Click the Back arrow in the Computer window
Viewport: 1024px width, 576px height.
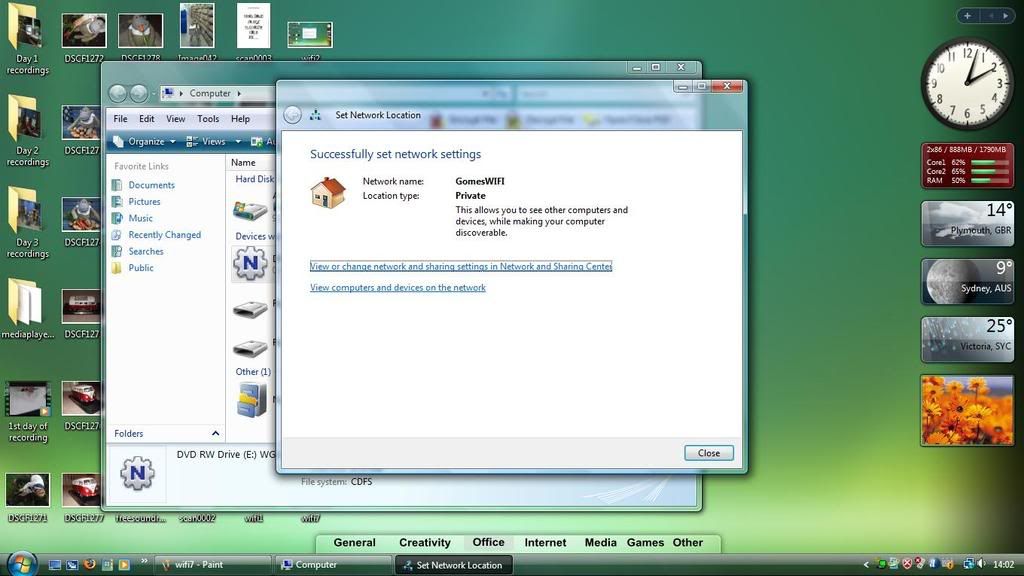click(118, 93)
